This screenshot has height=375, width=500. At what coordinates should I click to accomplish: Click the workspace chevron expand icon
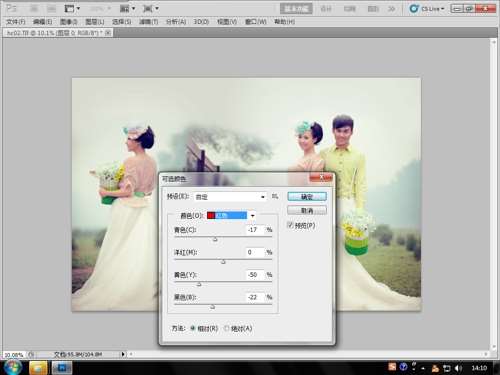[391, 9]
